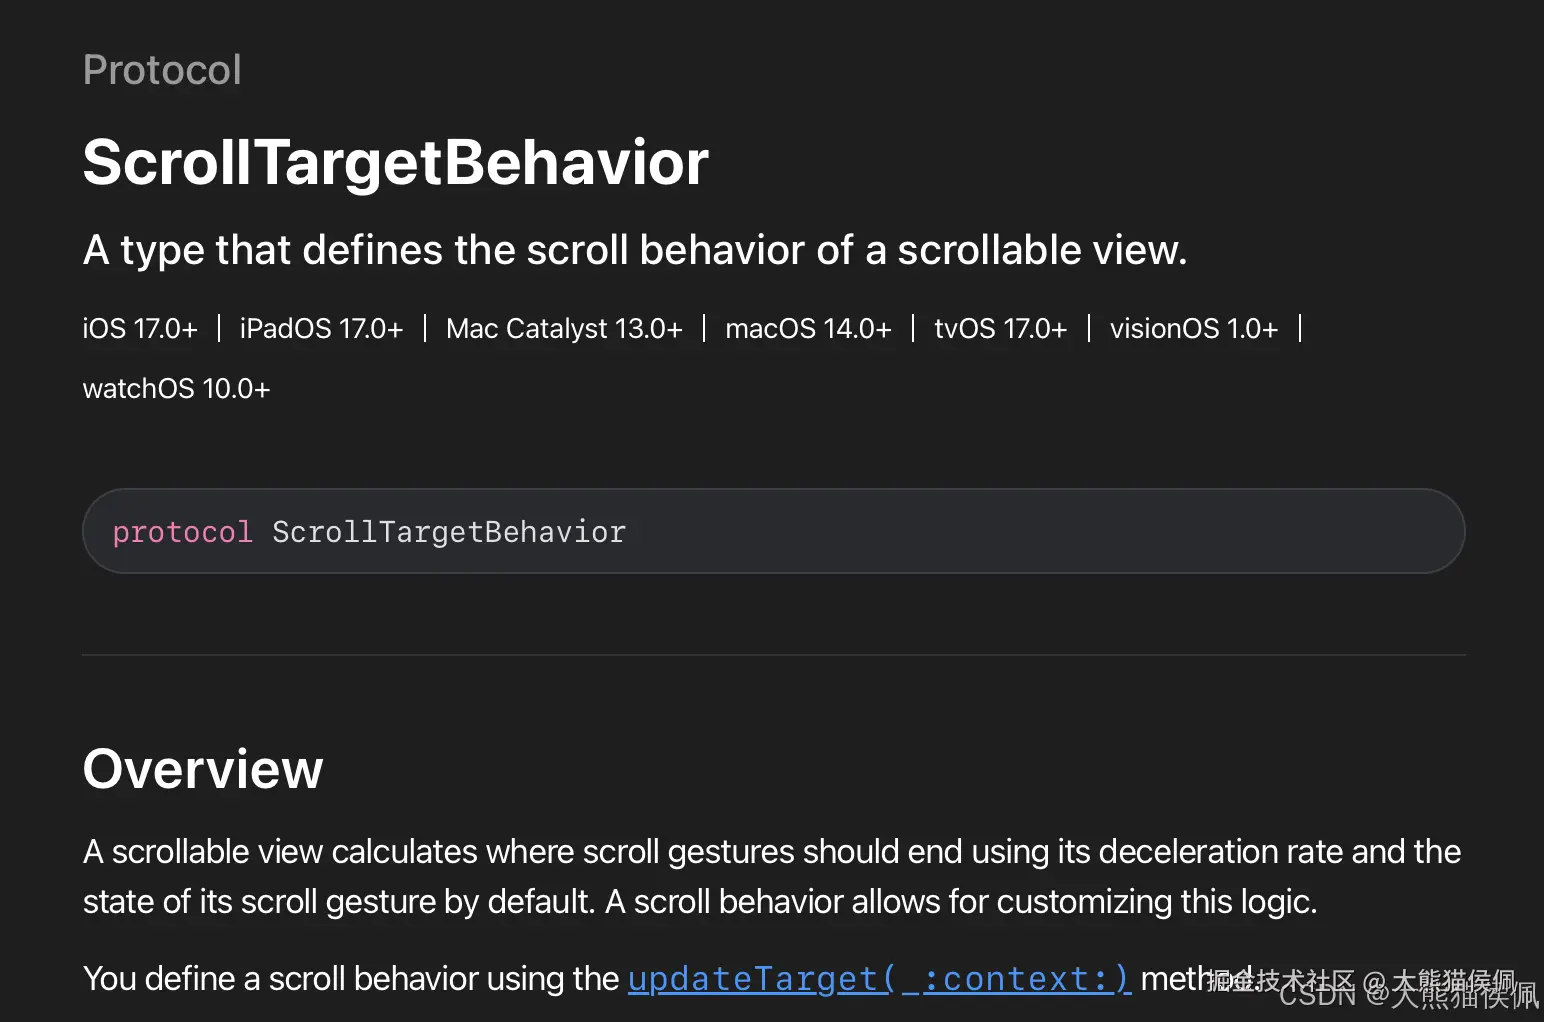Select the macOS 14.0+ availability item
Viewport: 1544px width, 1022px height.
pos(808,329)
